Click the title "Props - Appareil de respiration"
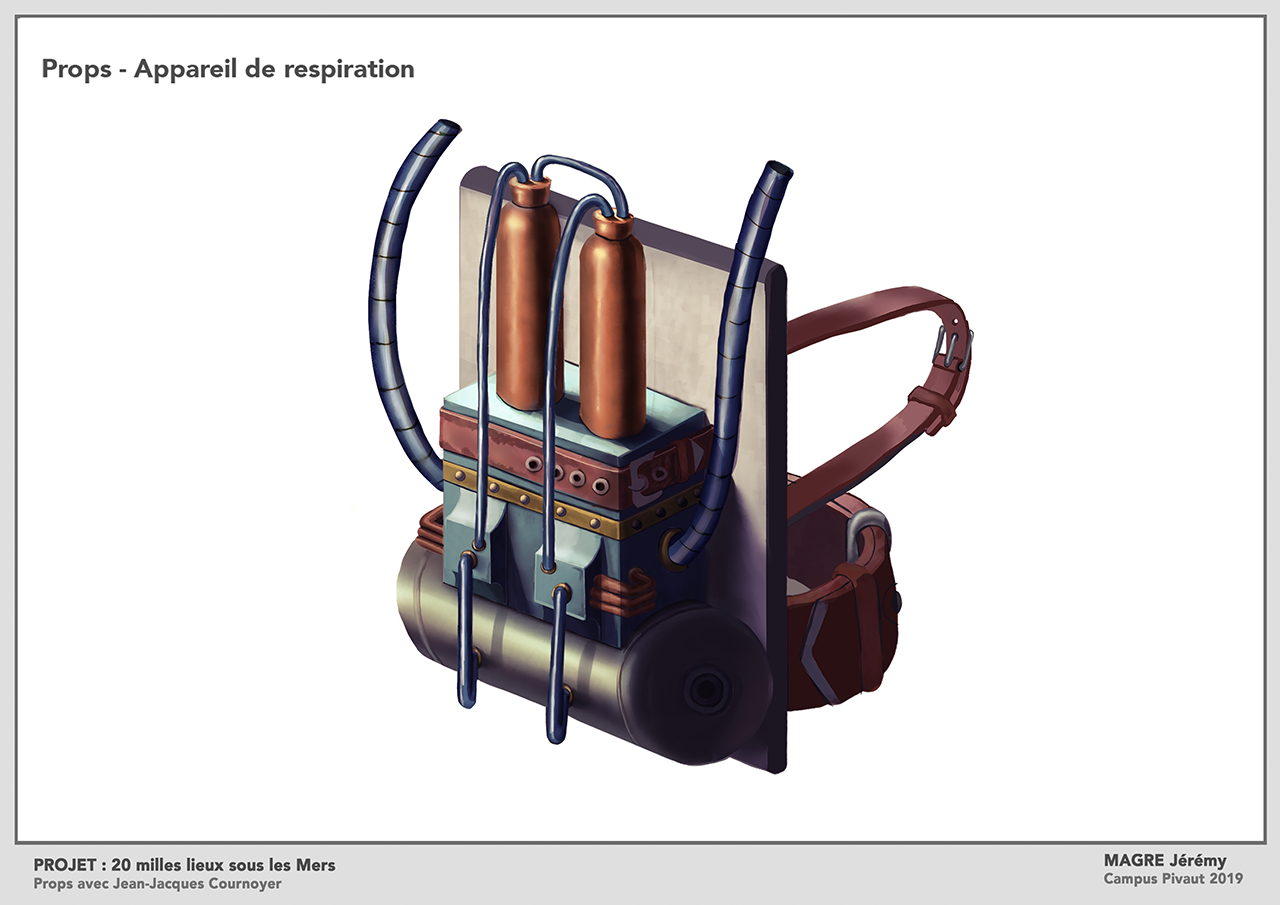 pos(228,70)
